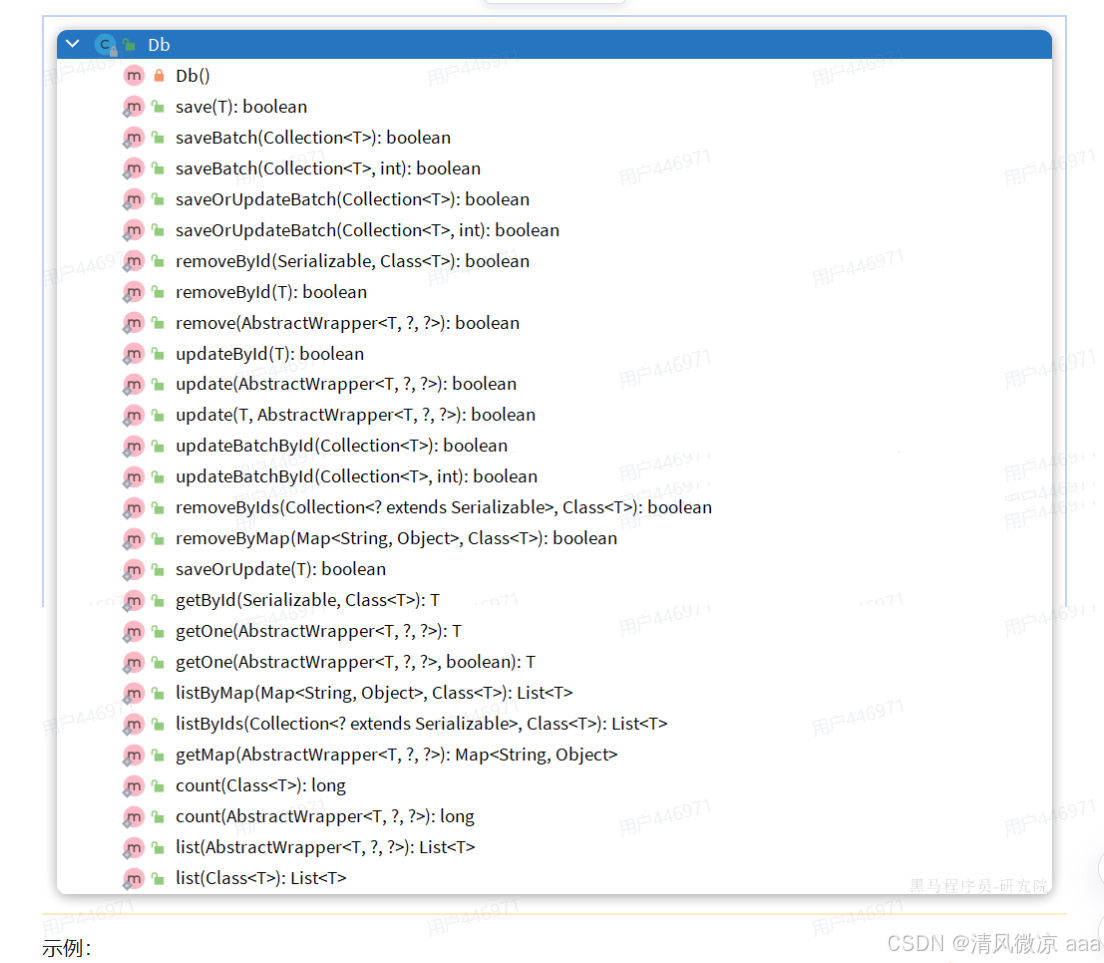Collapse the Db class node chevron
The width and height of the screenshot is (1104, 963).
click(73, 44)
